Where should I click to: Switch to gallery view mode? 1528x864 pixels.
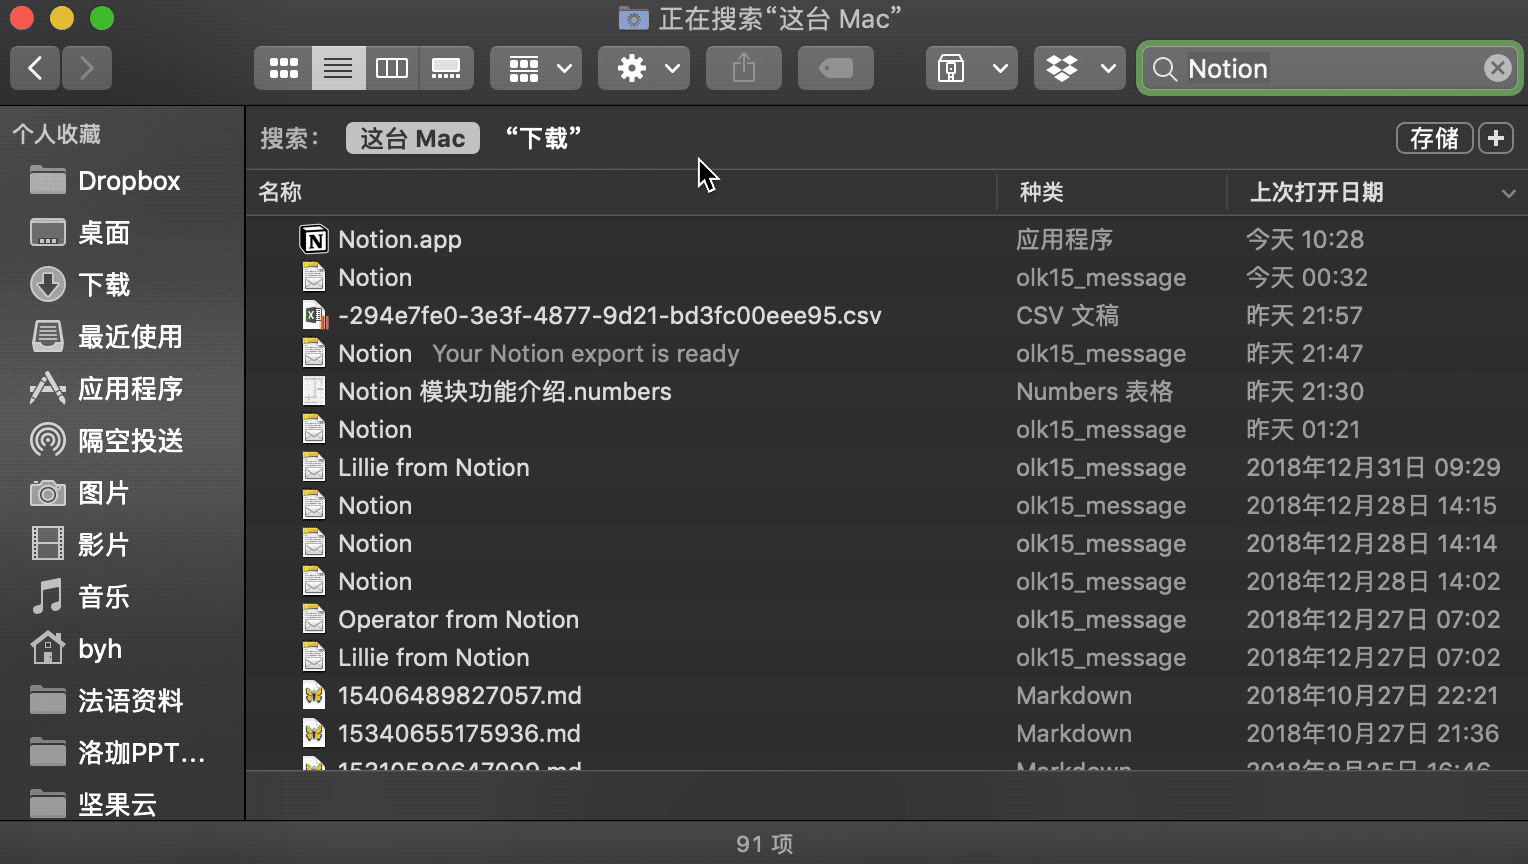[445, 68]
